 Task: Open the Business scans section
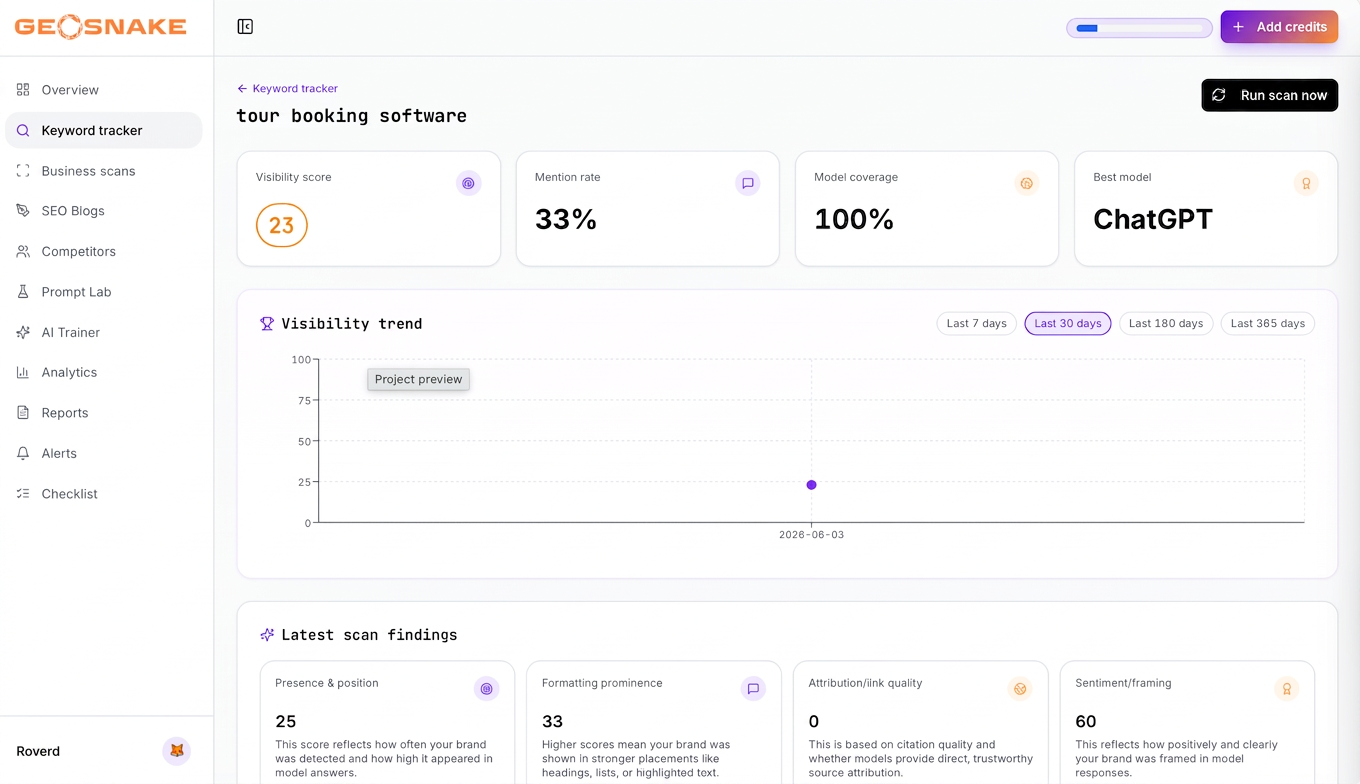point(104,171)
